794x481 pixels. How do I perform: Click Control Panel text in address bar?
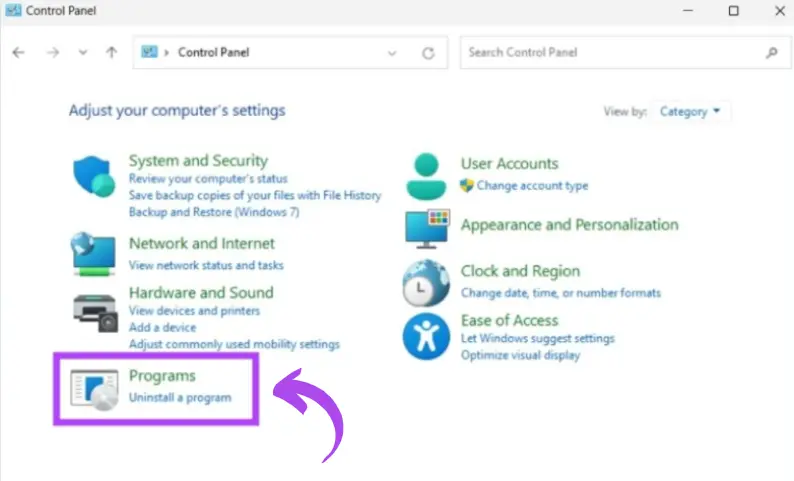click(x=213, y=52)
